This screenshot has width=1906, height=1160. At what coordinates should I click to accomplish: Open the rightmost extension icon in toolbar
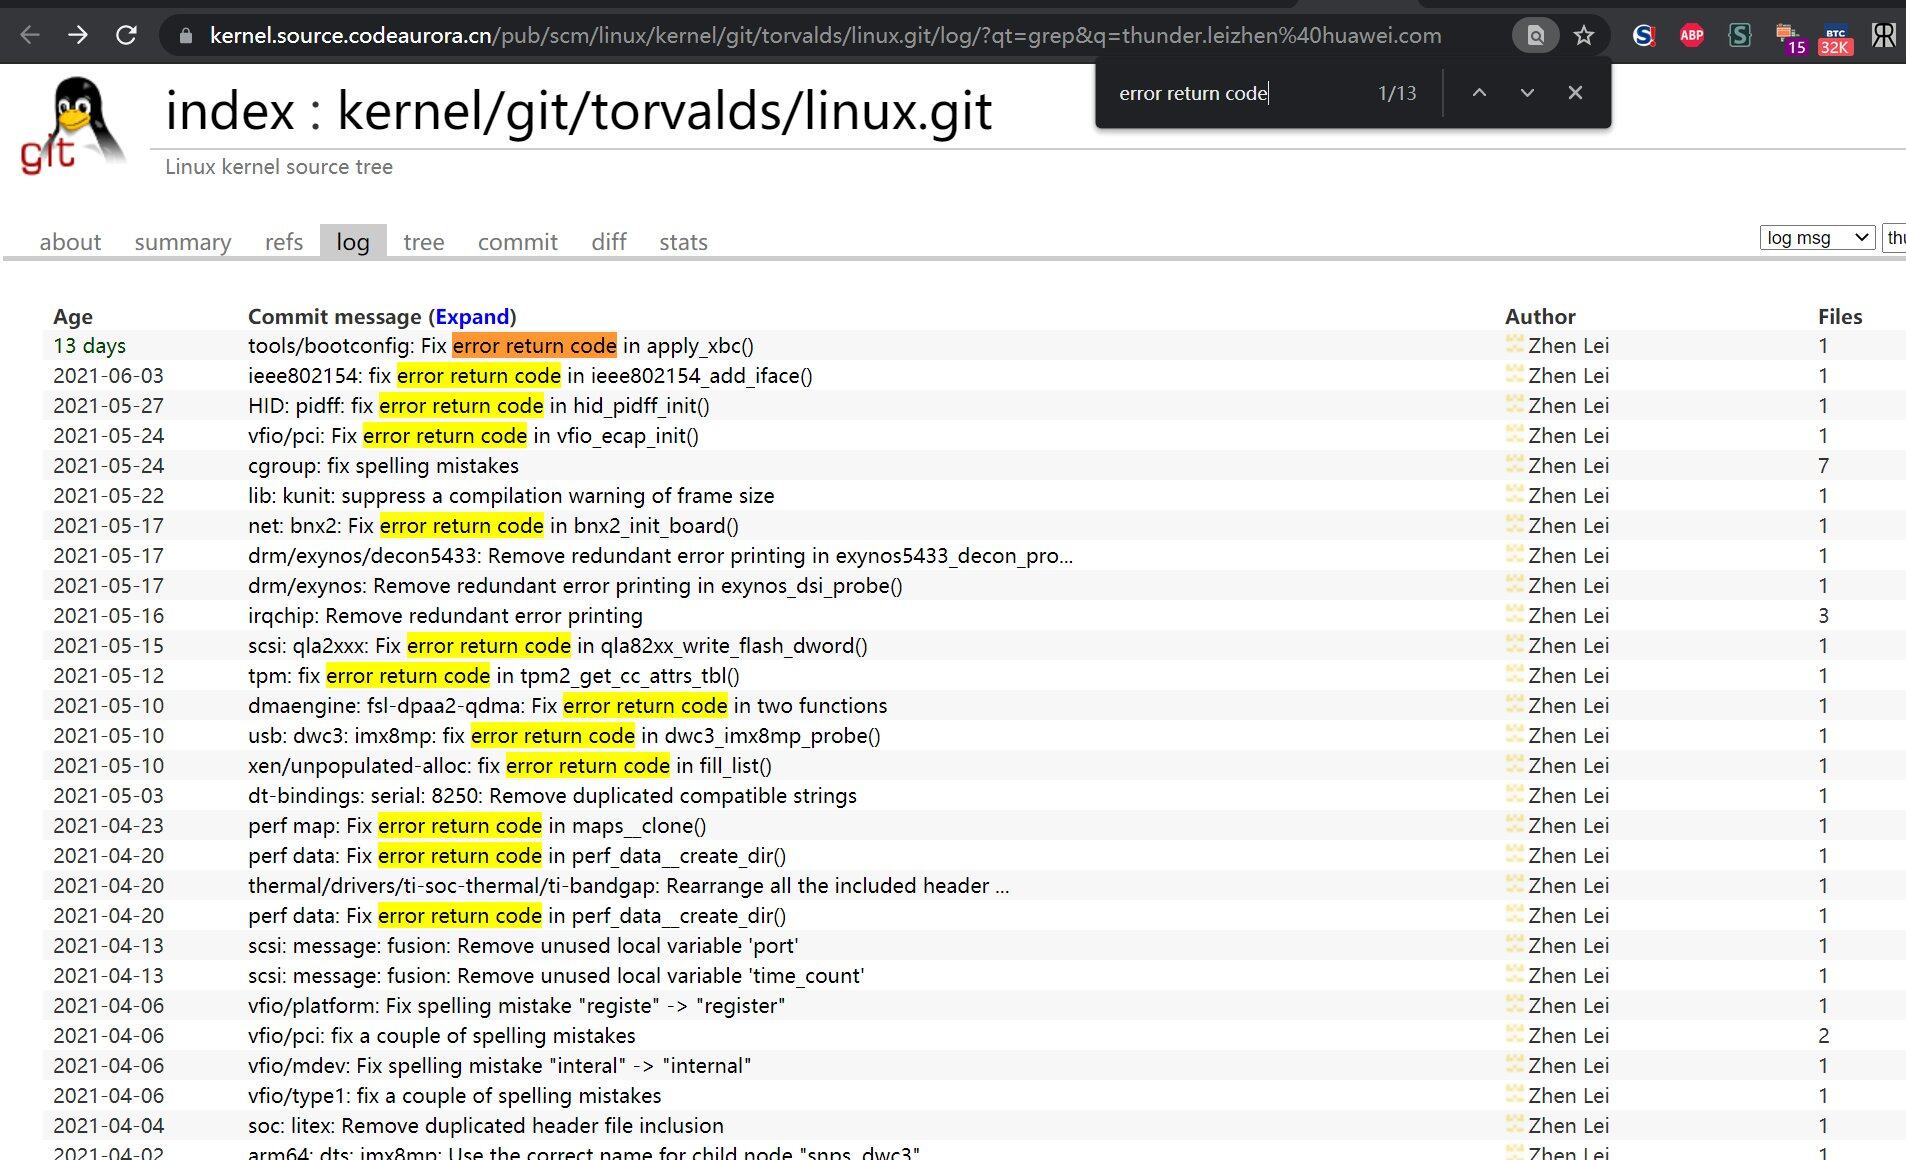point(1883,36)
